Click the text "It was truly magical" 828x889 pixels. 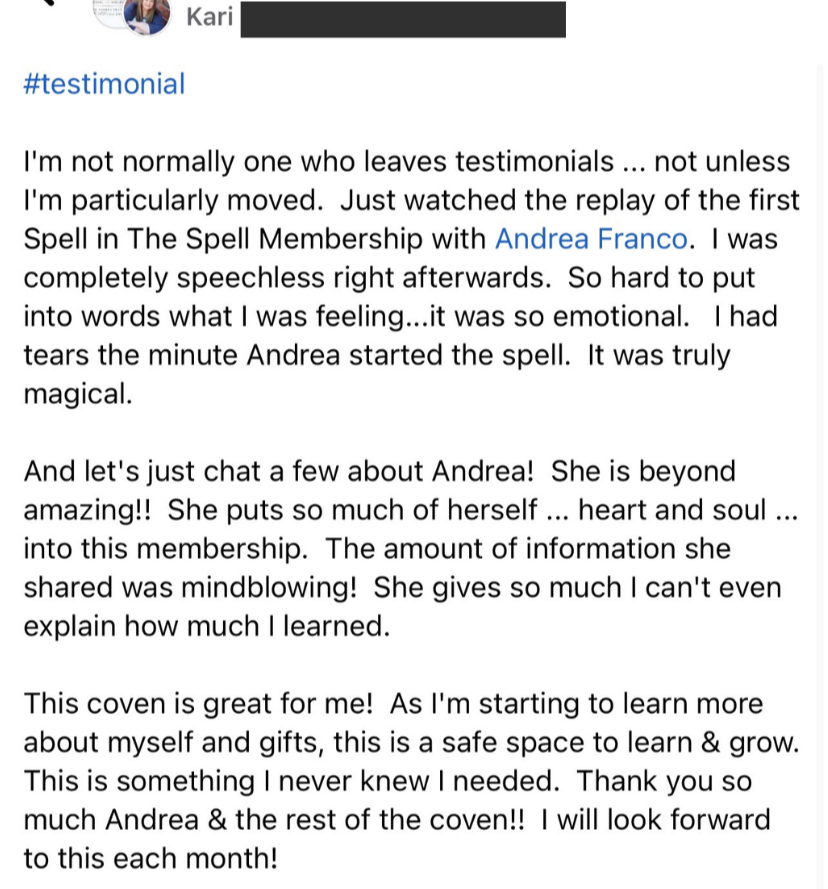[660, 356]
